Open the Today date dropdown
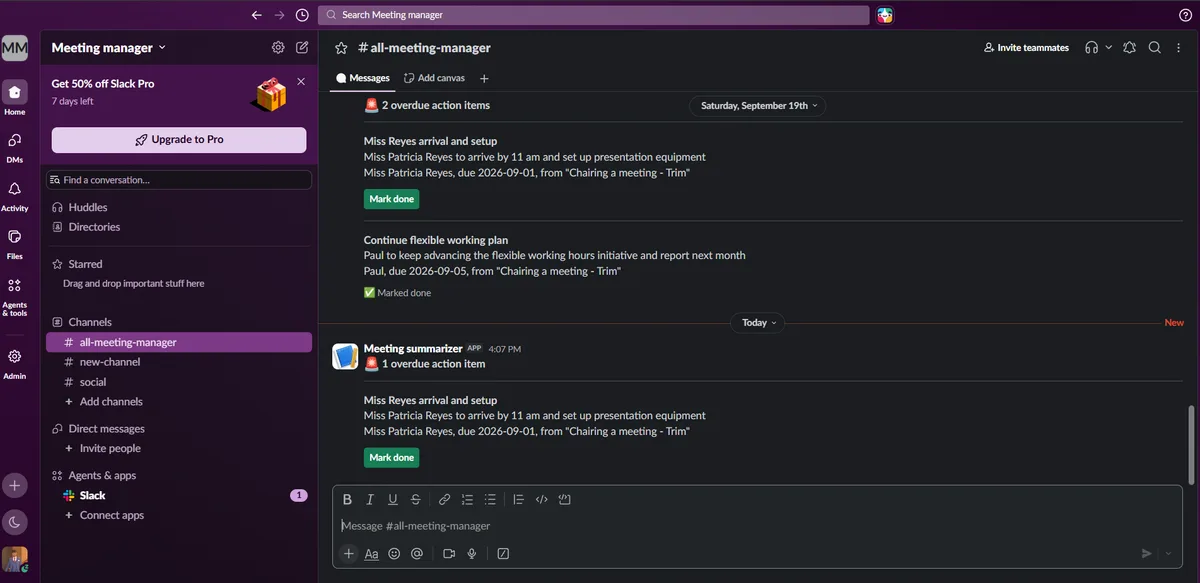Viewport: 1200px width, 583px height. tap(758, 323)
